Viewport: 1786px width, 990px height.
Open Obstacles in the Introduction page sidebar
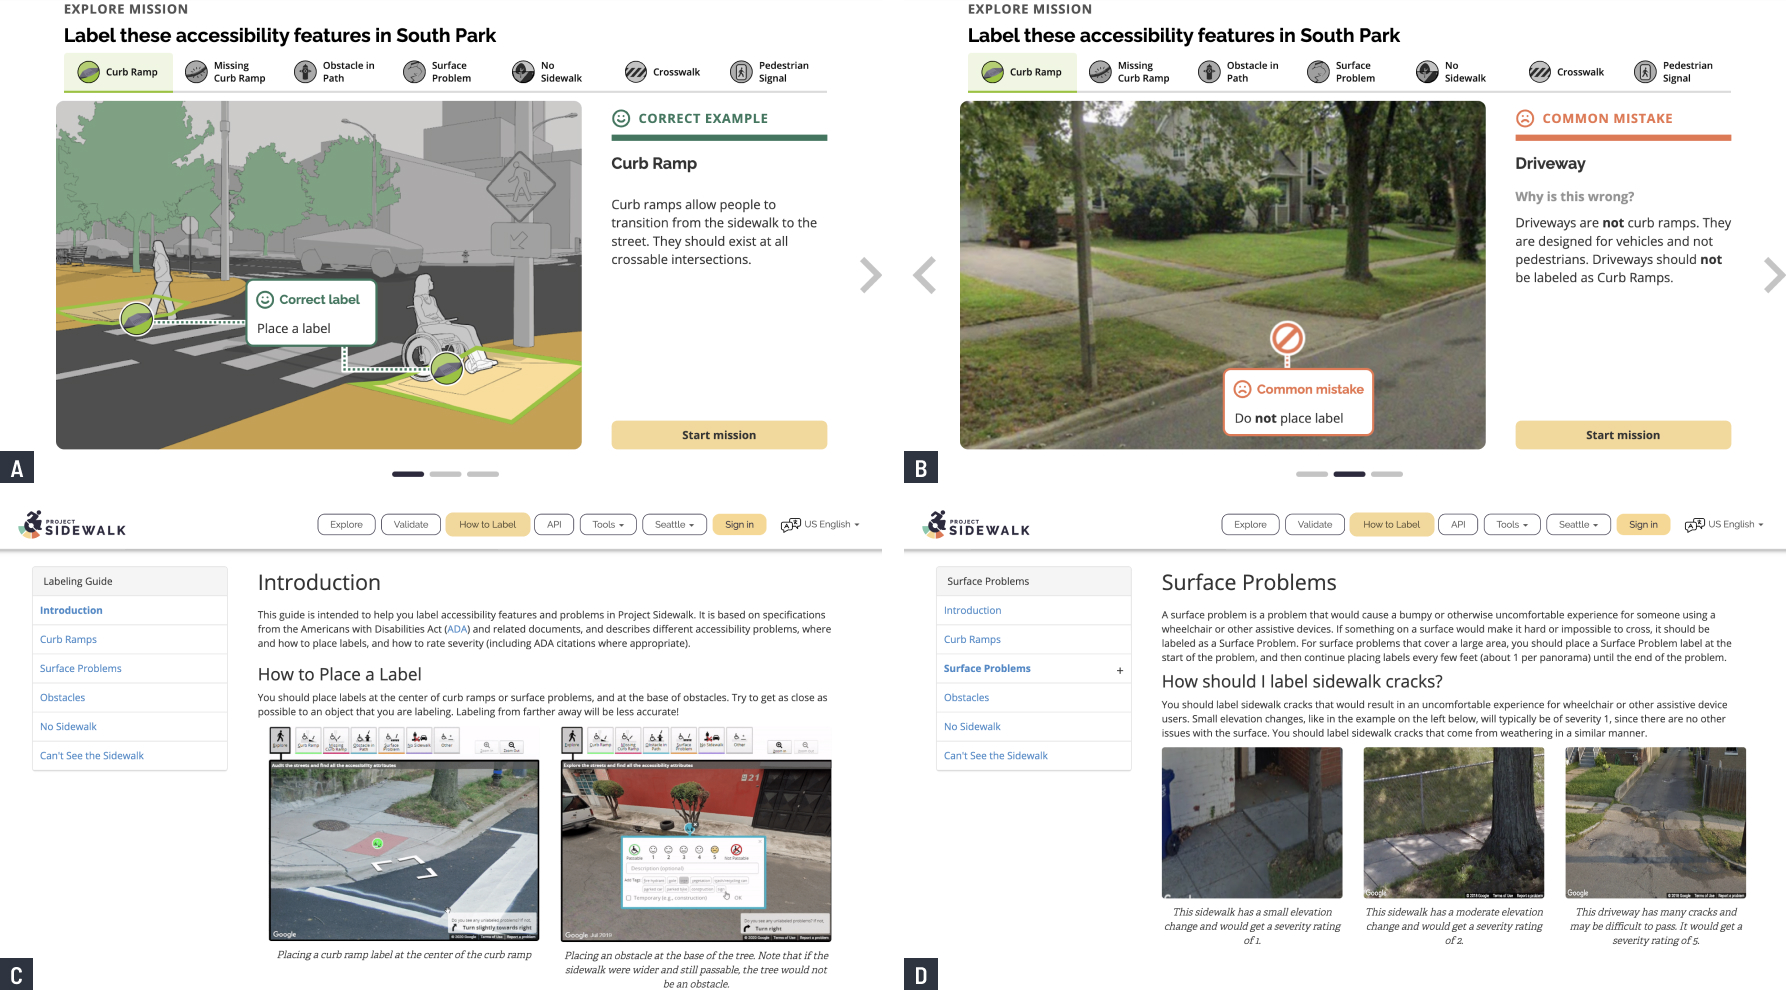(x=130, y=698)
